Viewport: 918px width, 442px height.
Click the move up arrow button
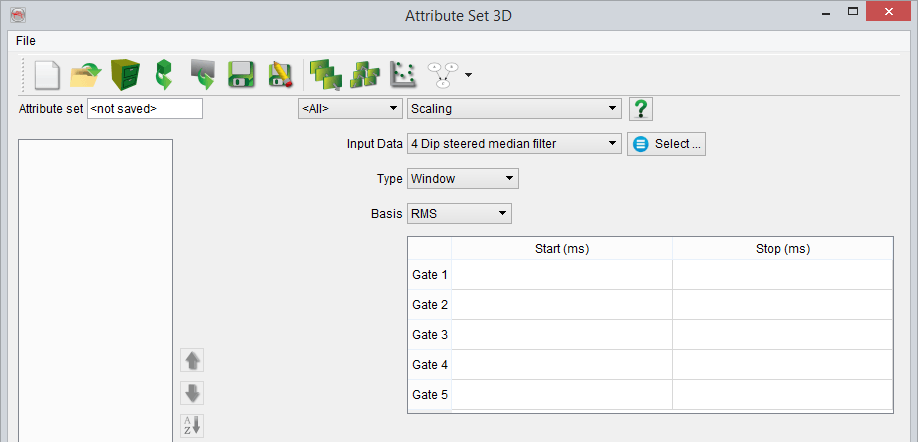pos(192,361)
